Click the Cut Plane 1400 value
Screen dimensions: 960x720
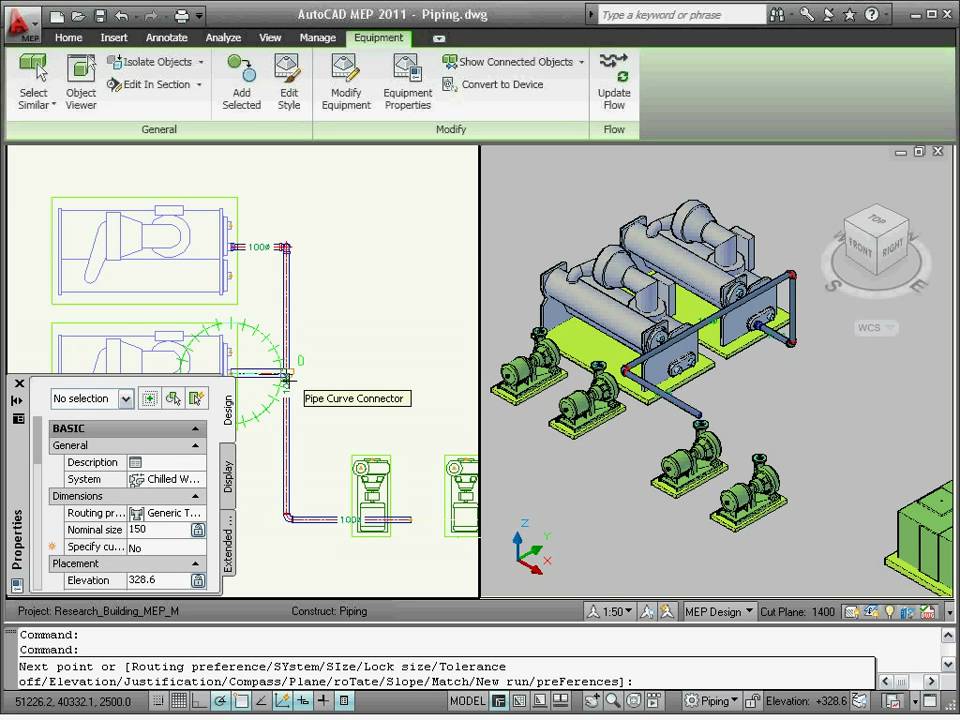coord(823,612)
